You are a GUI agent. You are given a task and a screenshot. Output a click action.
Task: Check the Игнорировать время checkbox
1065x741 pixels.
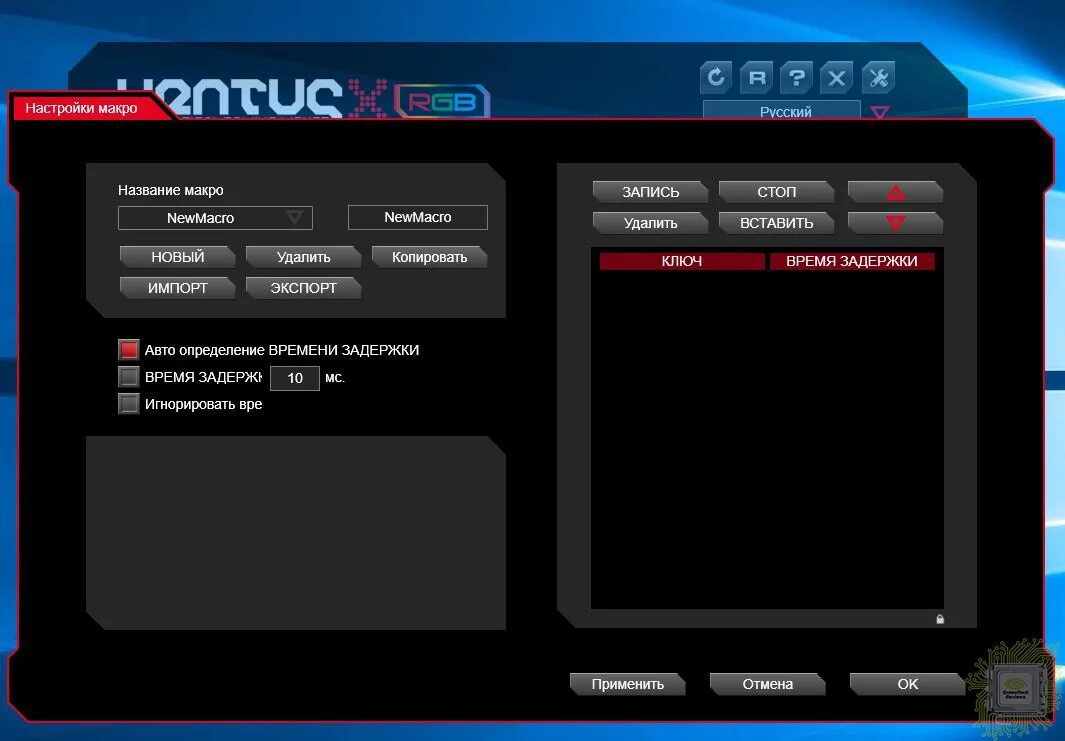click(x=128, y=403)
